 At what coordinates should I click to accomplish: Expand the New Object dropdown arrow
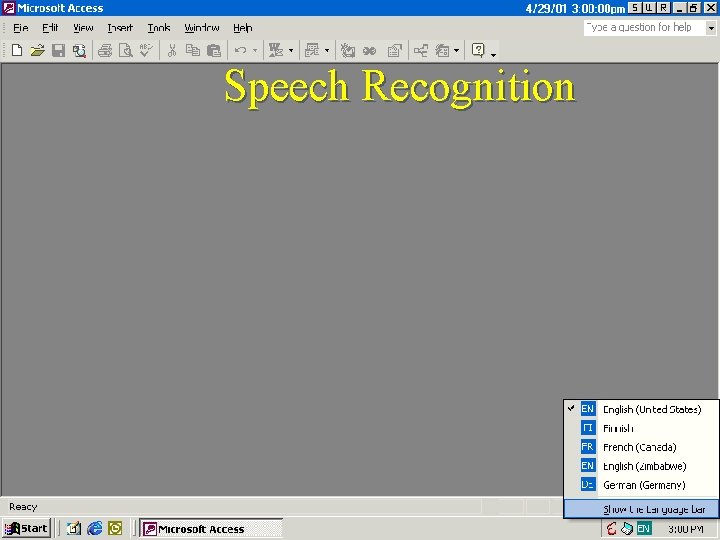pos(456,51)
